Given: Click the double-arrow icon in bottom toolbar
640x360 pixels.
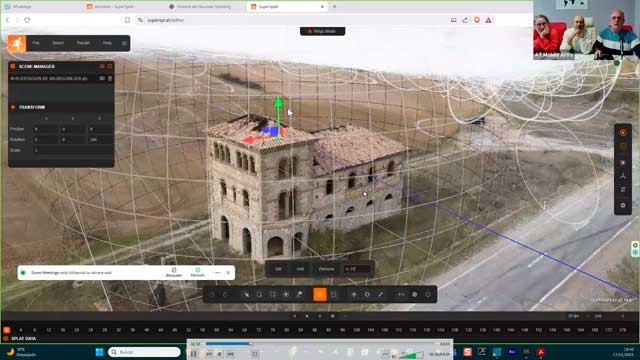Looking at the screenshot, I should coord(401,294).
